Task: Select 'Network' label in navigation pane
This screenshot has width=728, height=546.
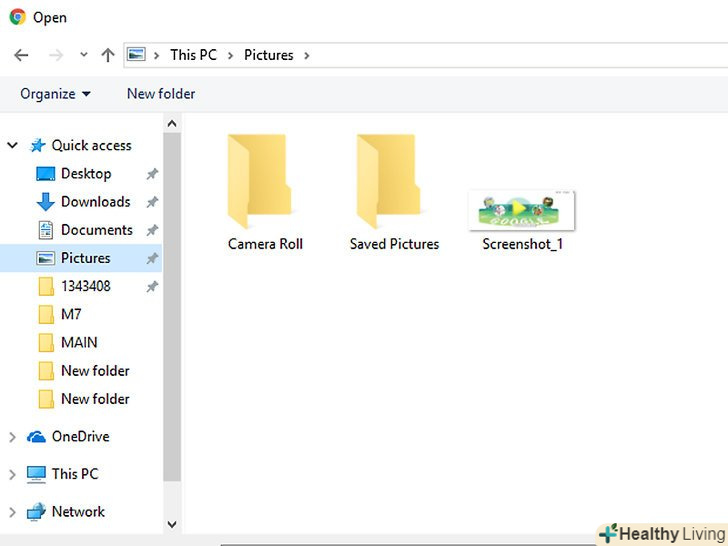Action: point(78,512)
